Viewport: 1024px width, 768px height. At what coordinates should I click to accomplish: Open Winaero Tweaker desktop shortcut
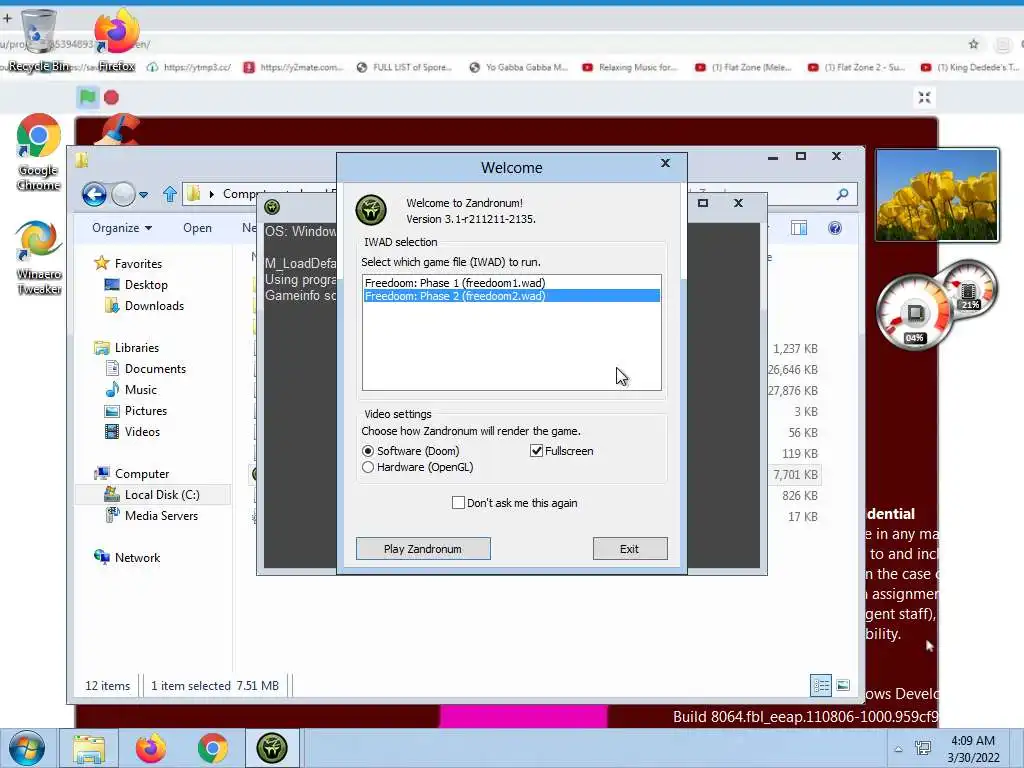(x=39, y=257)
